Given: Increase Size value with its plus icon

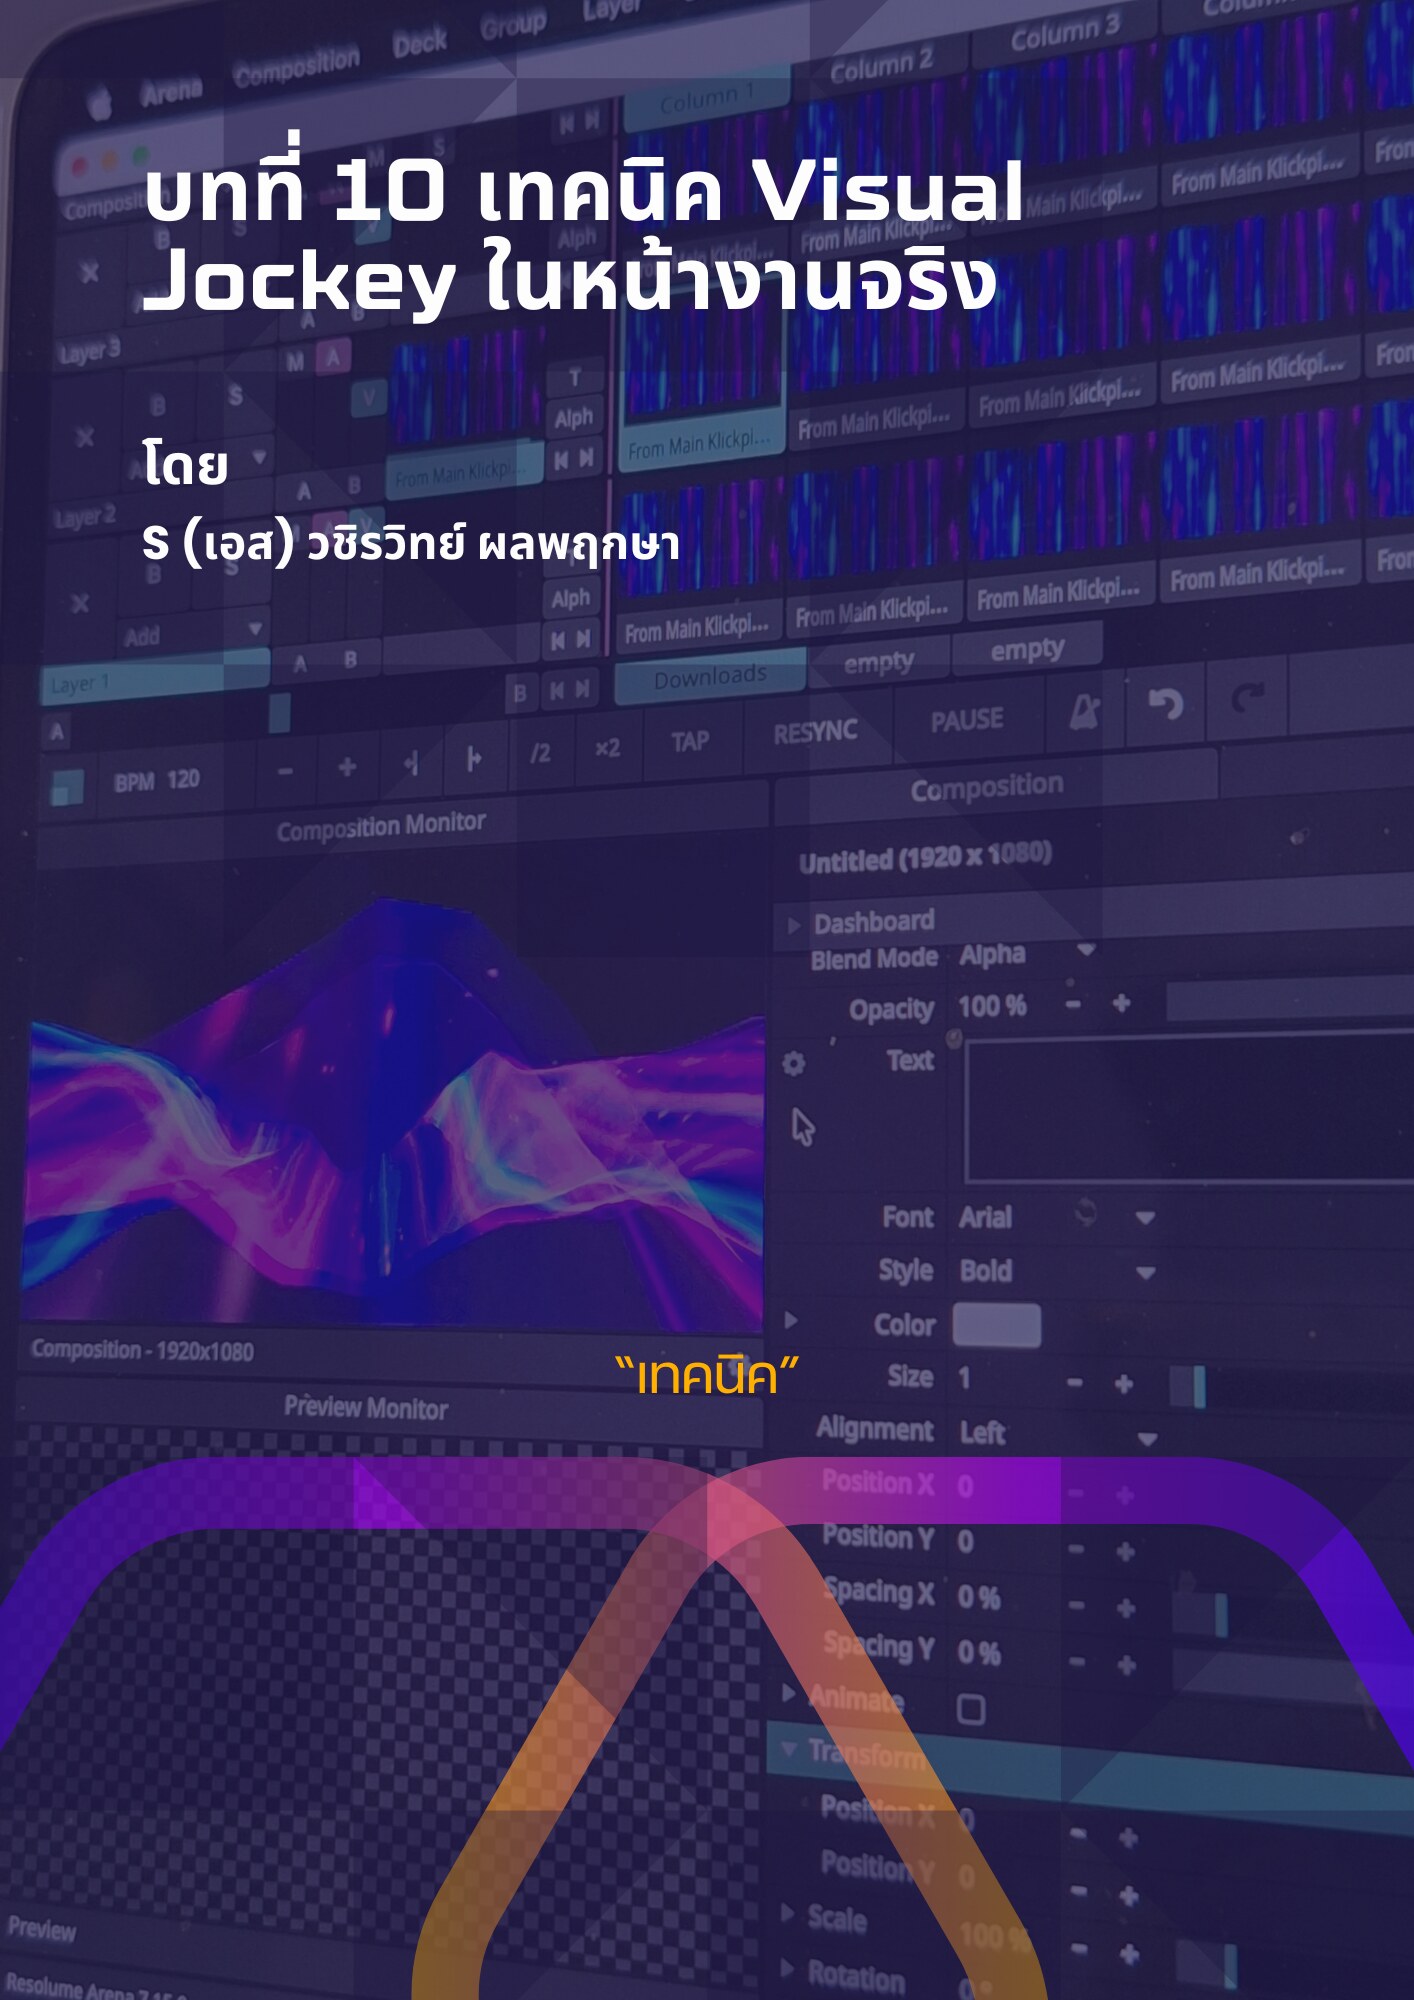Looking at the screenshot, I should (x=1124, y=1383).
